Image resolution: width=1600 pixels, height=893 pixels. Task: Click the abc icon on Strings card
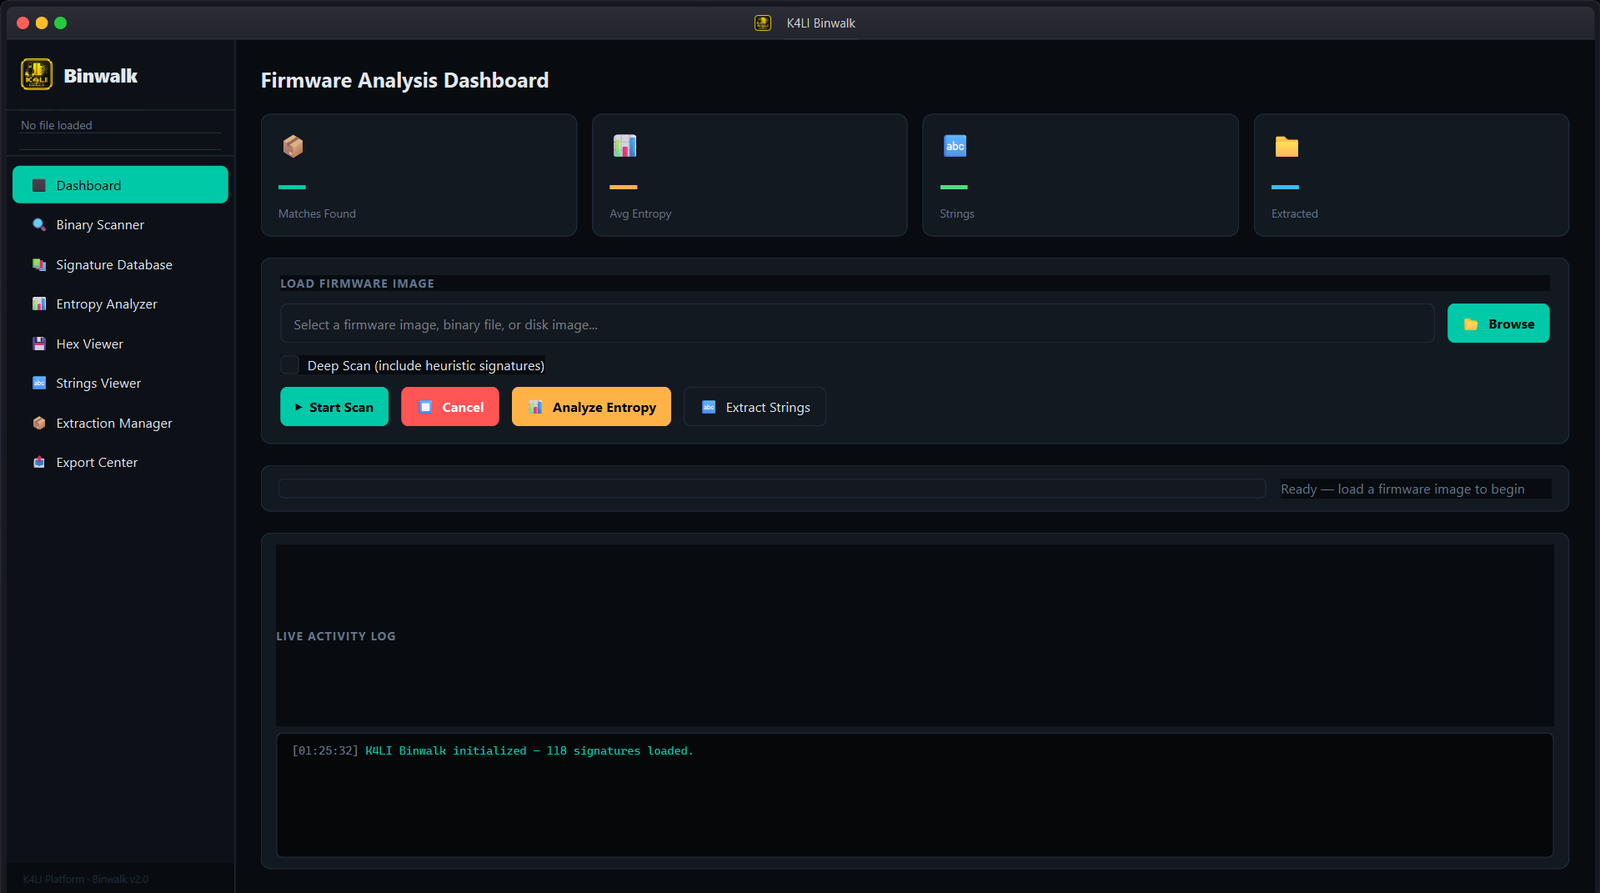coord(955,146)
